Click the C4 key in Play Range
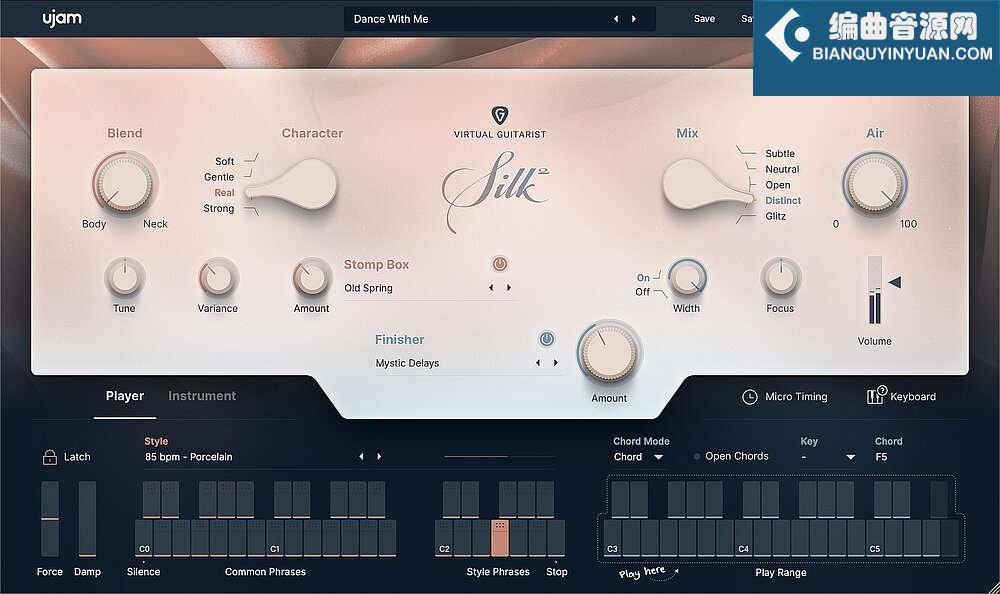 [x=744, y=538]
